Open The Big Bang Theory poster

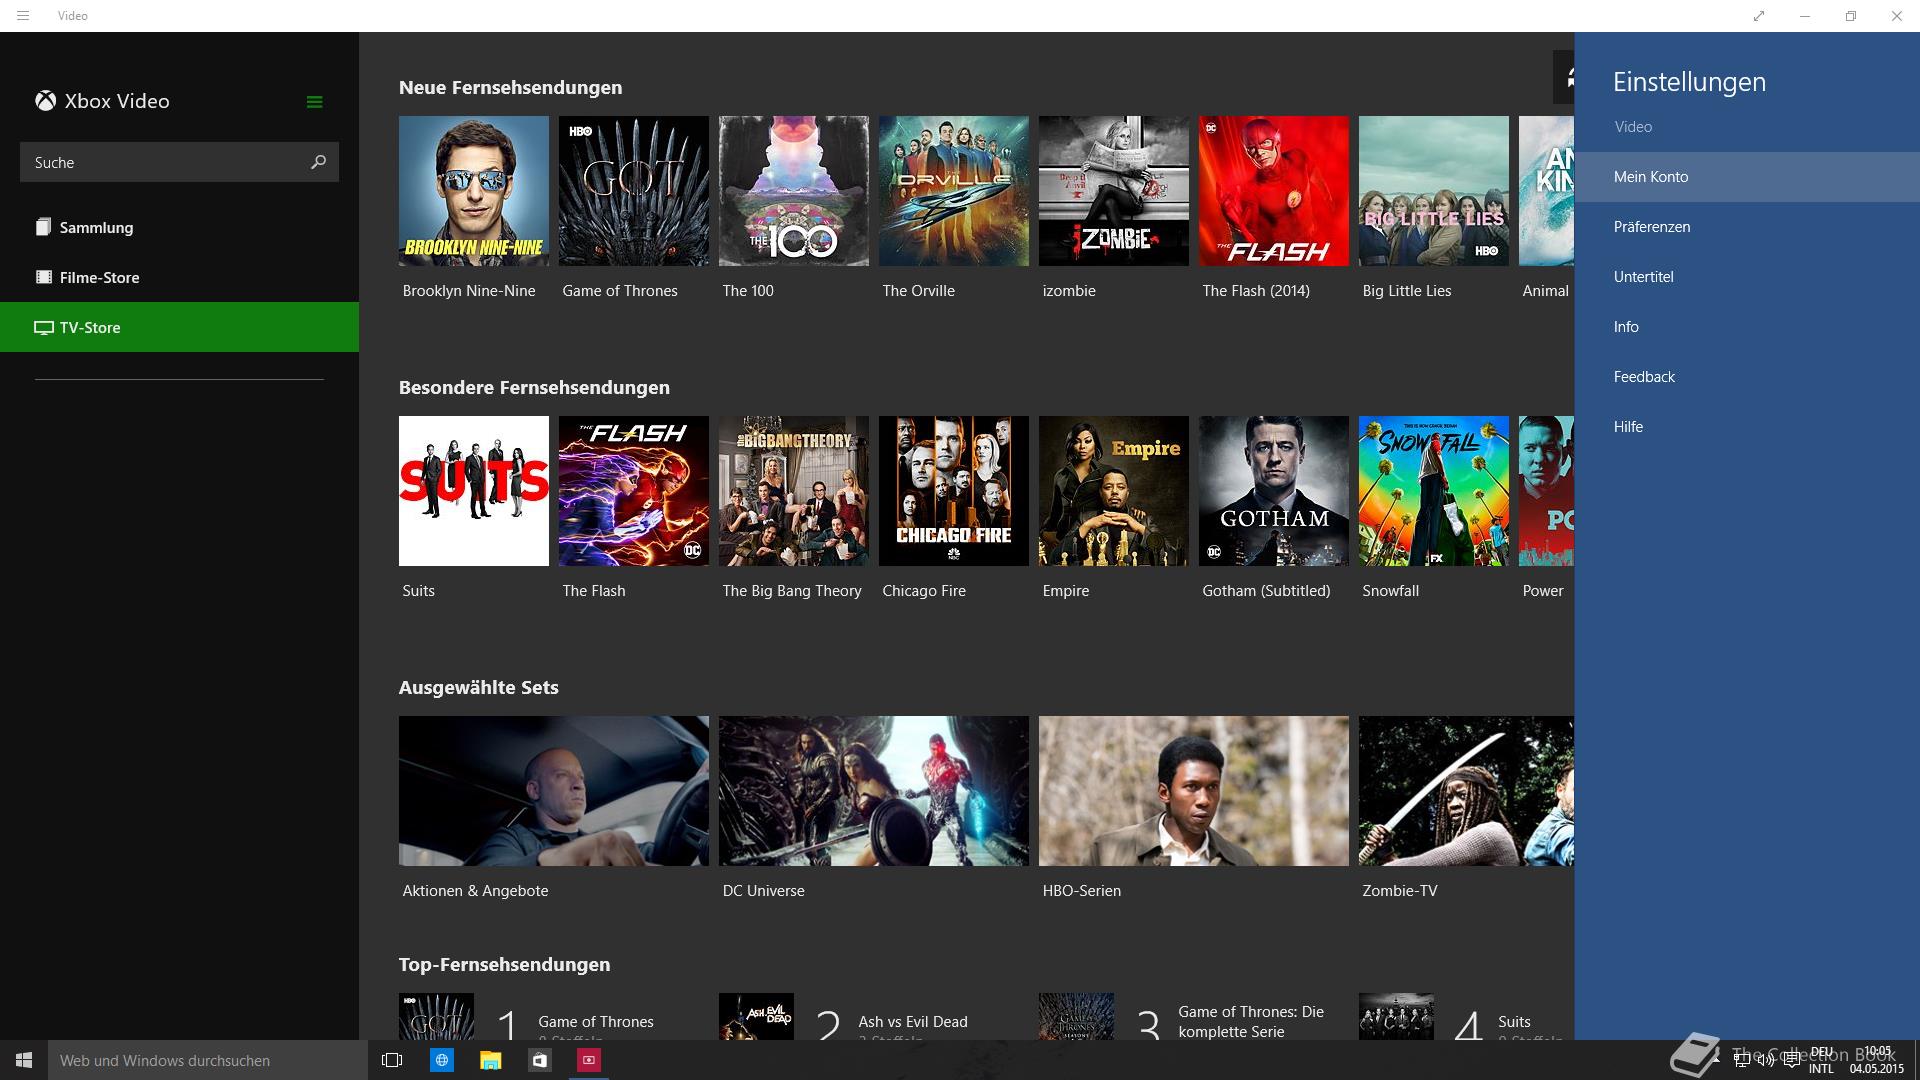point(794,491)
